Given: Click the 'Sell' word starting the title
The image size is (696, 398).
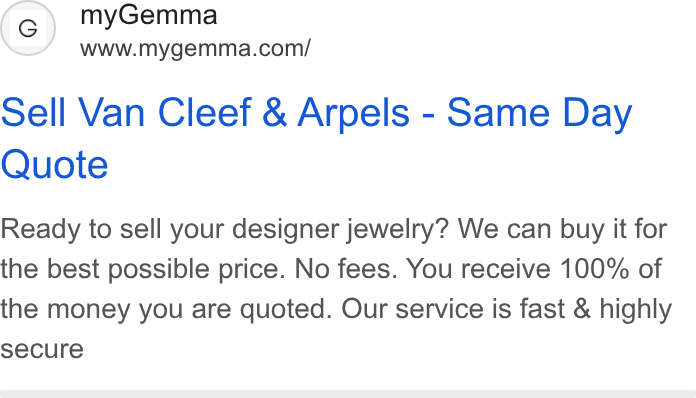Looking at the screenshot, I should pyautogui.click(x=33, y=113).
